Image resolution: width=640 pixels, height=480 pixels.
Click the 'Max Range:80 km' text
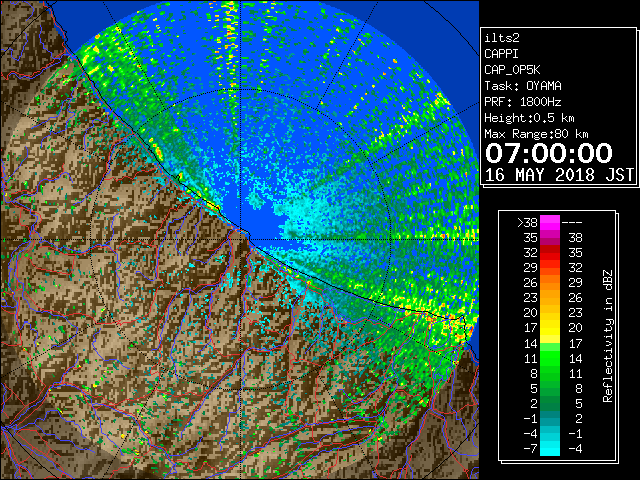click(536, 134)
